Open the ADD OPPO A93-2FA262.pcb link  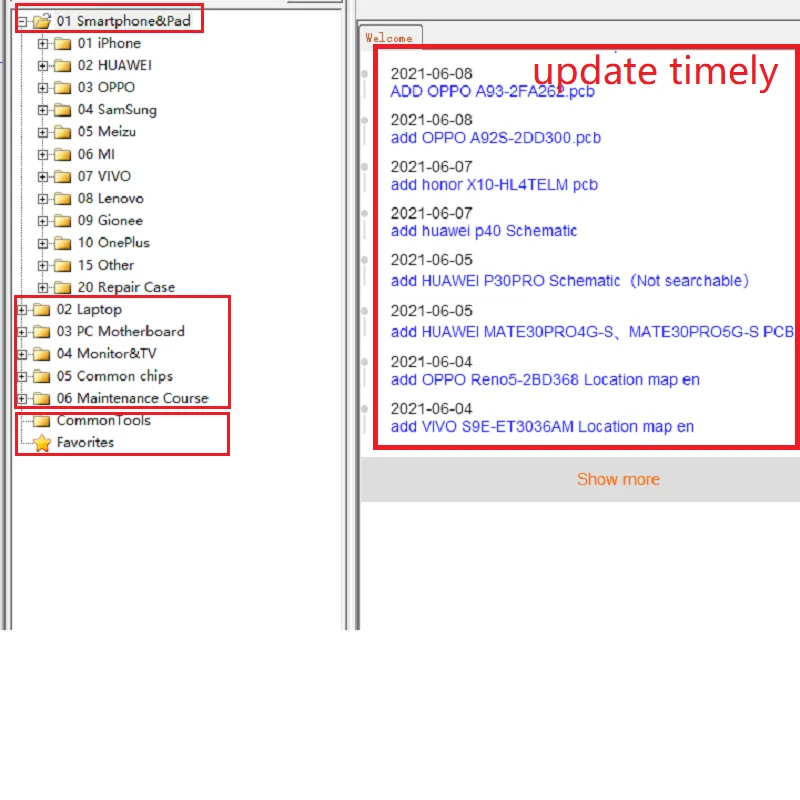coord(492,91)
